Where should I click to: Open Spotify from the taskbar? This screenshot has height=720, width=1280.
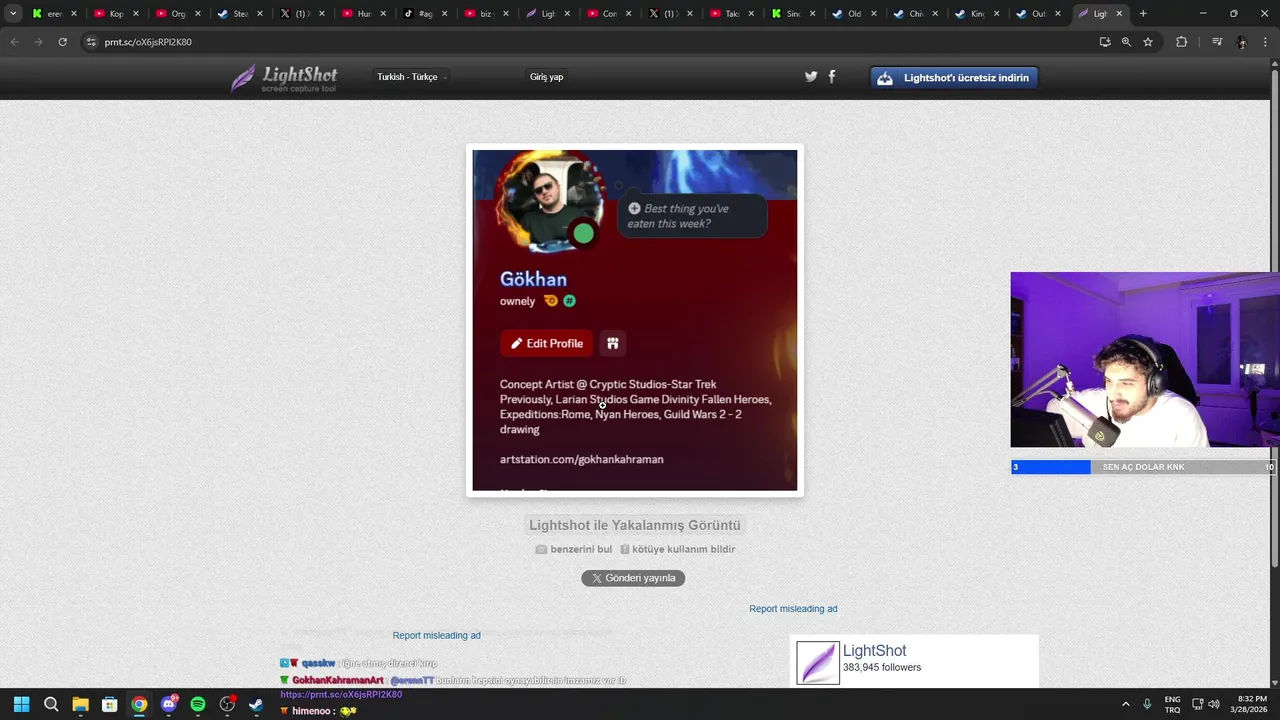198,704
